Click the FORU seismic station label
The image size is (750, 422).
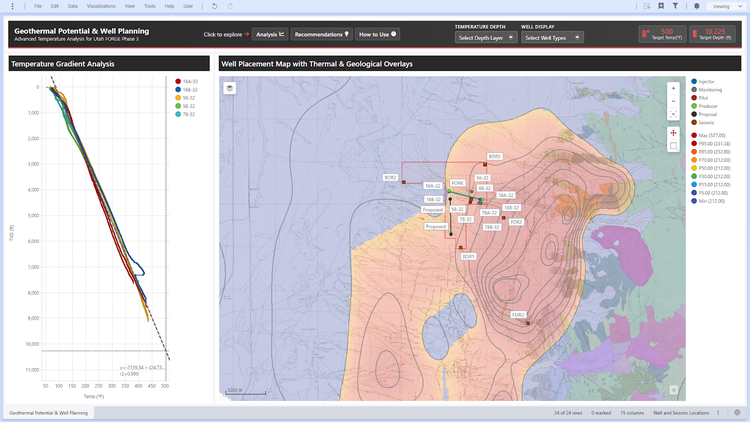(x=518, y=315)
